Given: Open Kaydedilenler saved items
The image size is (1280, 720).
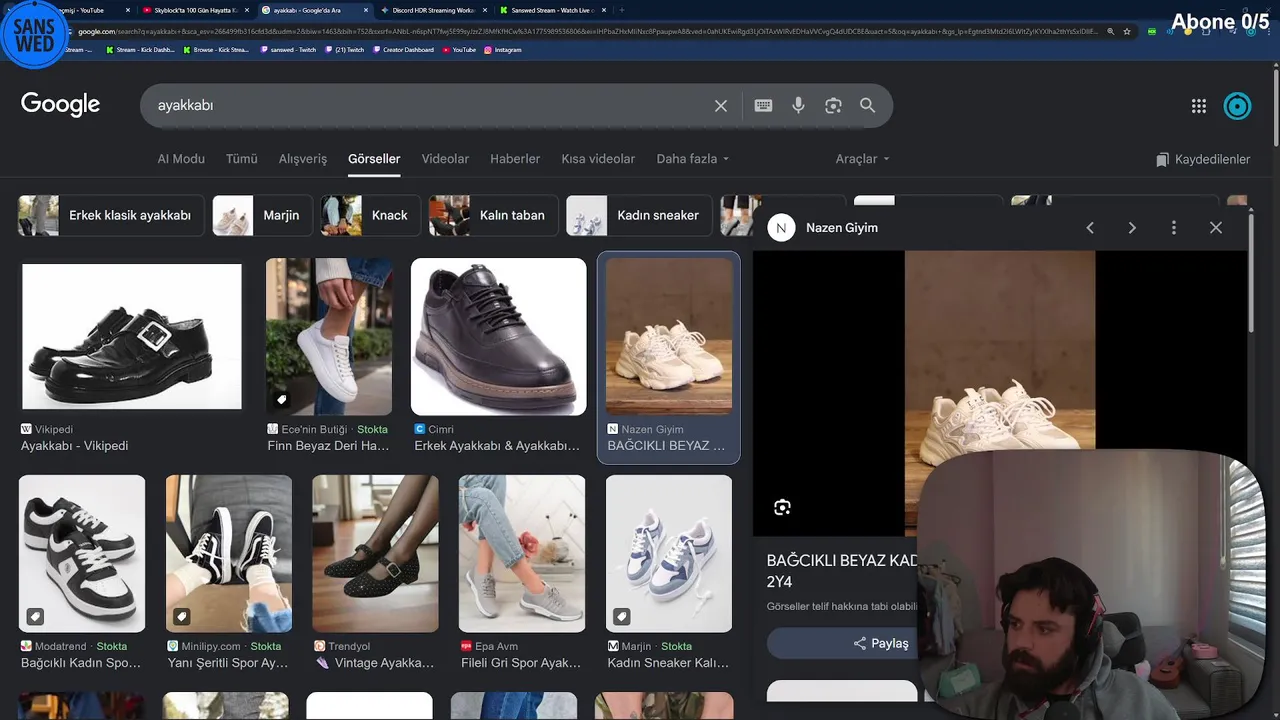Looking at the screenshot, I should [x=1203, y=159].
